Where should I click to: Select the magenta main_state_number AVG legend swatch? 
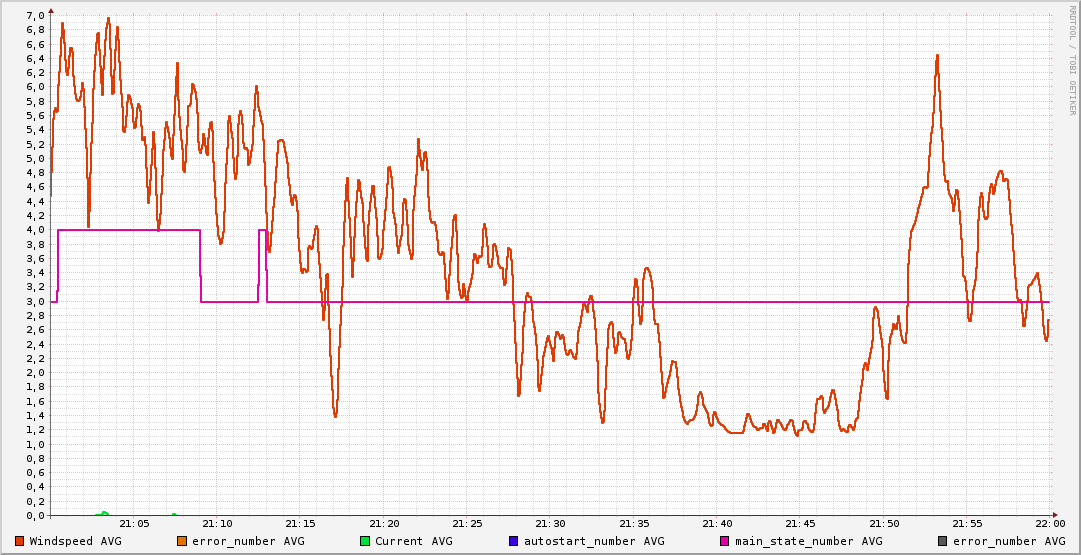click(725, 541)
